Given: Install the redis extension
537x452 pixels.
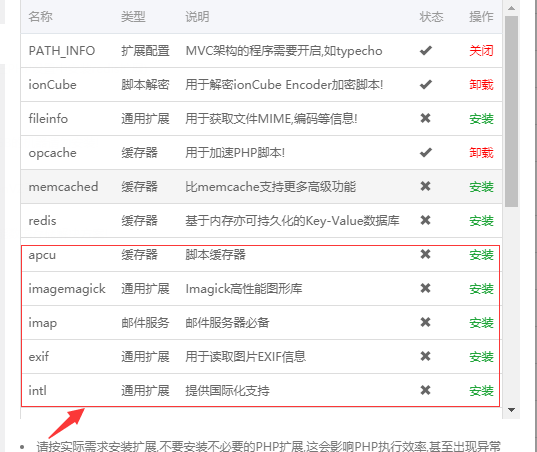Looking at the screenshot, I should coord(481,221).
